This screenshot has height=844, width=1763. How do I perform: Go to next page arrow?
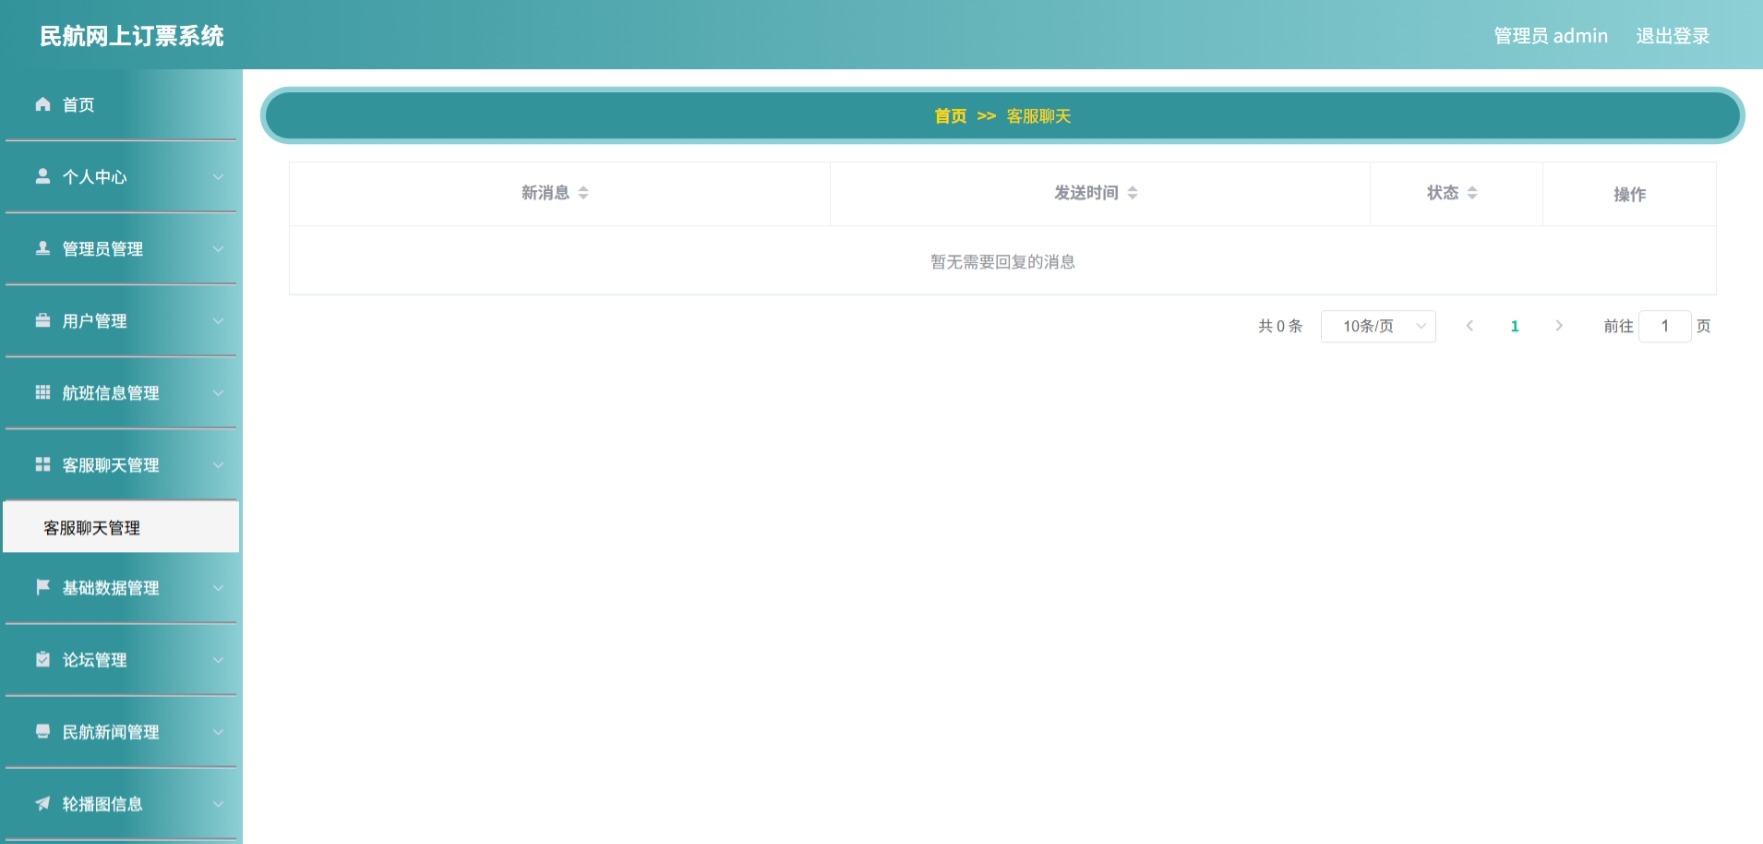tap(1559, 326)
